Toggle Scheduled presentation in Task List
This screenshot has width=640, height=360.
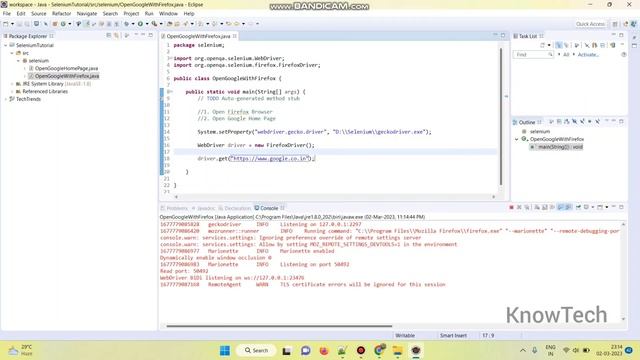(x=567, y=45)
